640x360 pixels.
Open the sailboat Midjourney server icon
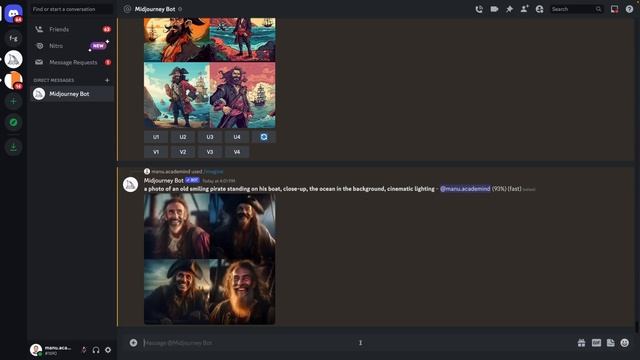[x=13, y=60]
